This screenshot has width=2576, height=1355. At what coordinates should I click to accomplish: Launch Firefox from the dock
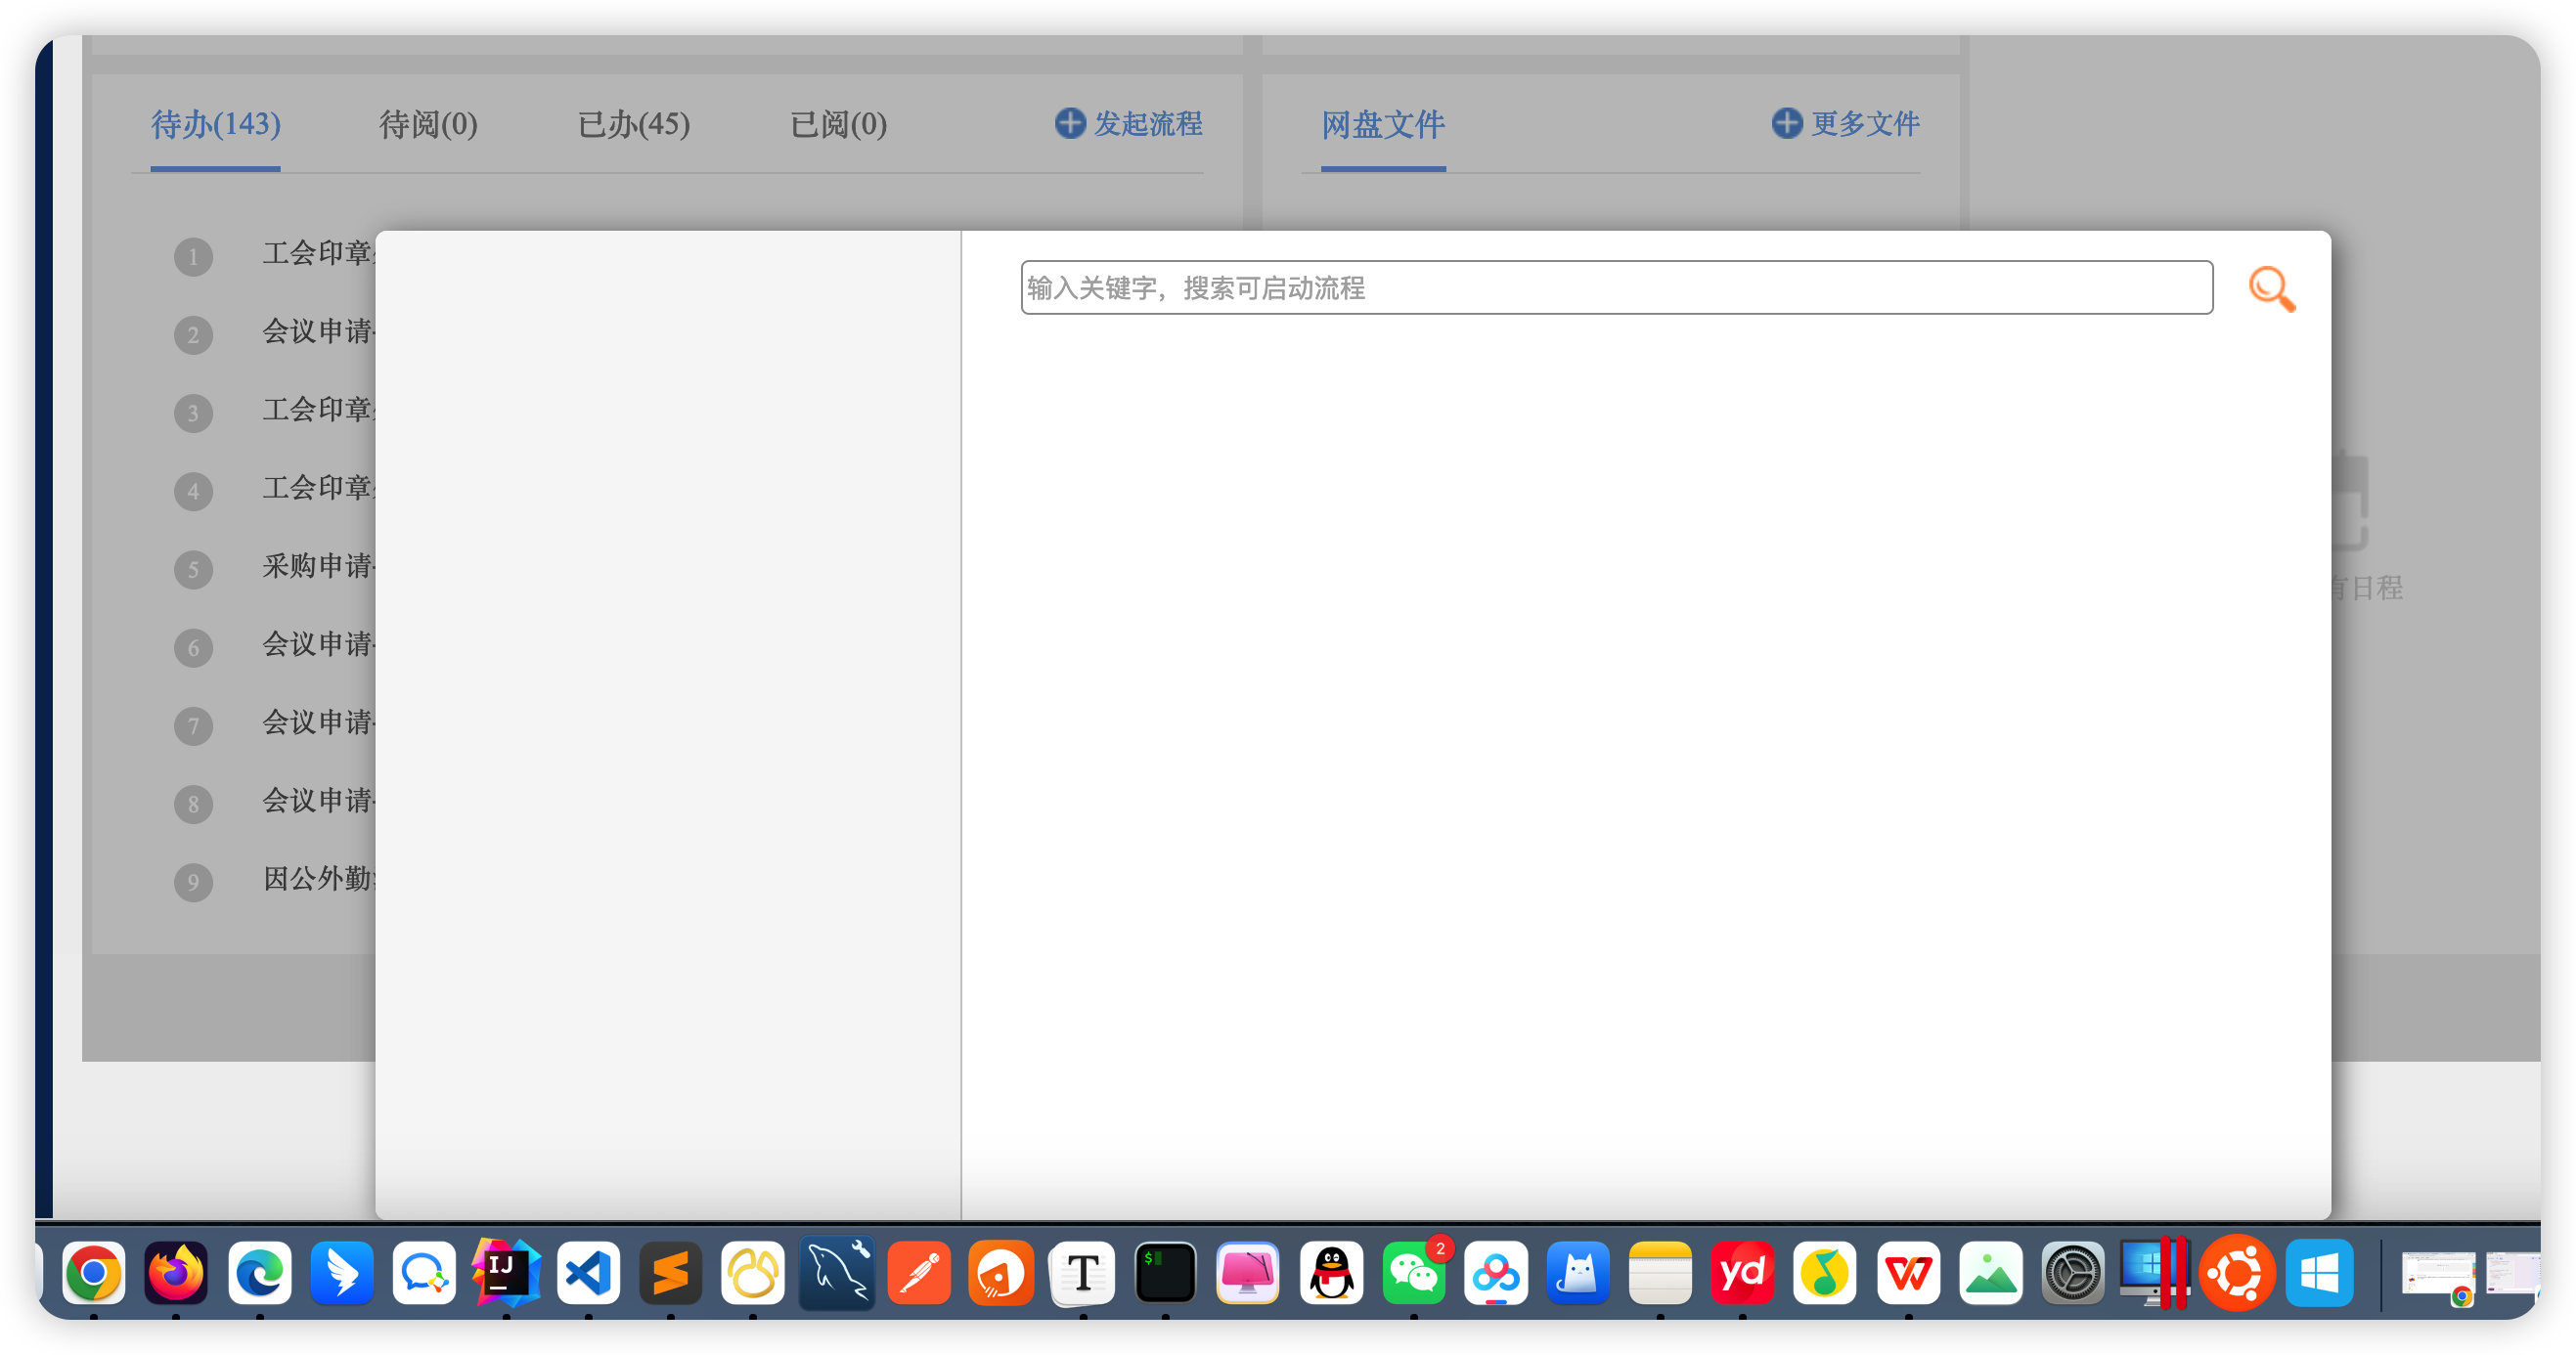coord(176,1273)
